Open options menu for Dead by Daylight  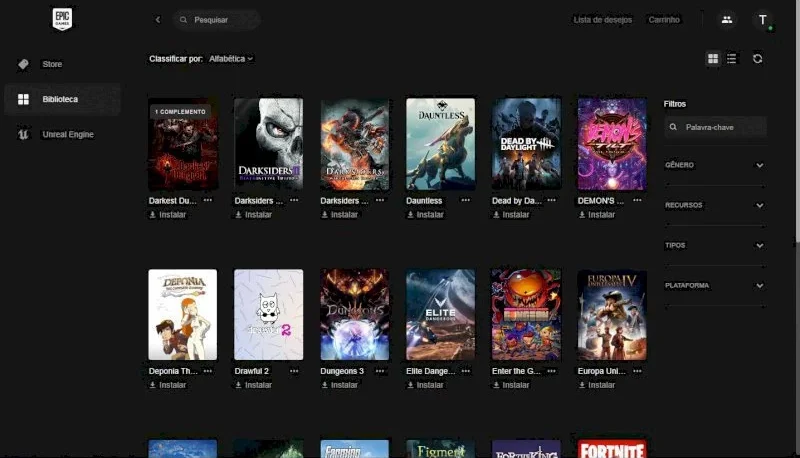(x=552, y=200)
